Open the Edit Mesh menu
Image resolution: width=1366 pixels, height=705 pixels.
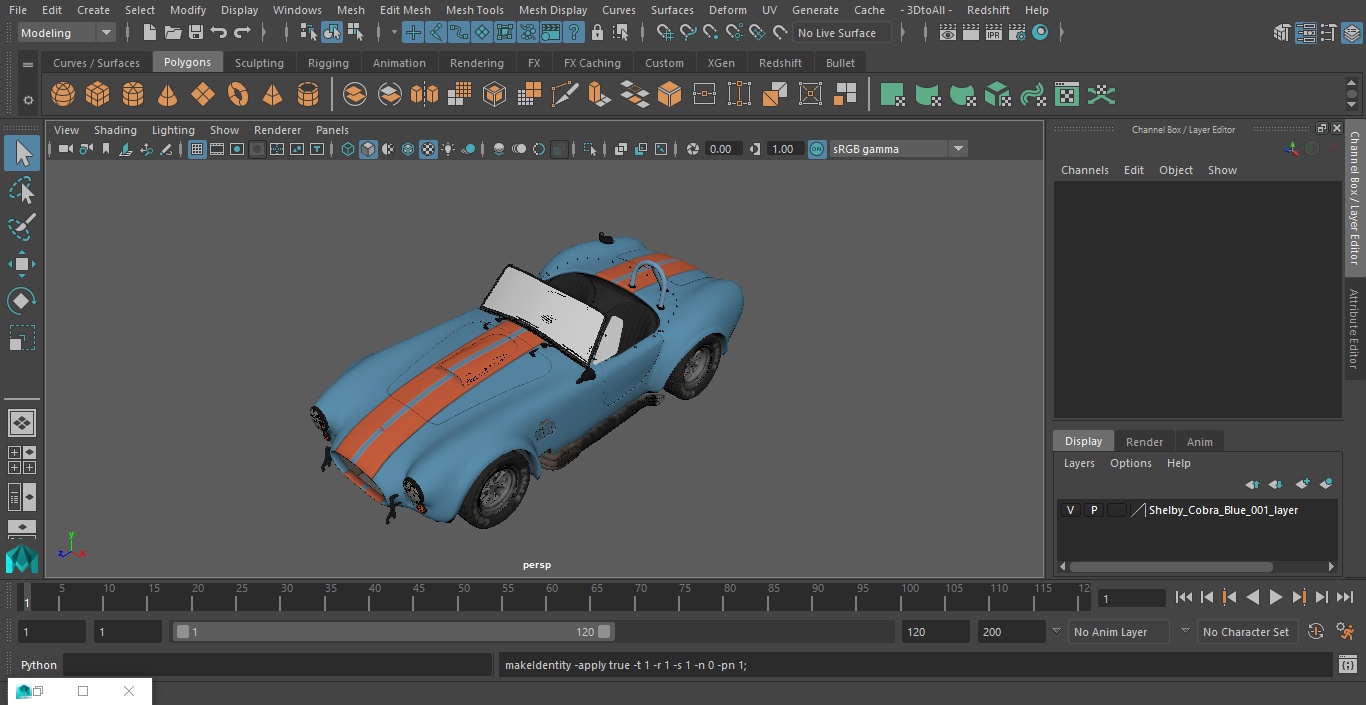405,10
